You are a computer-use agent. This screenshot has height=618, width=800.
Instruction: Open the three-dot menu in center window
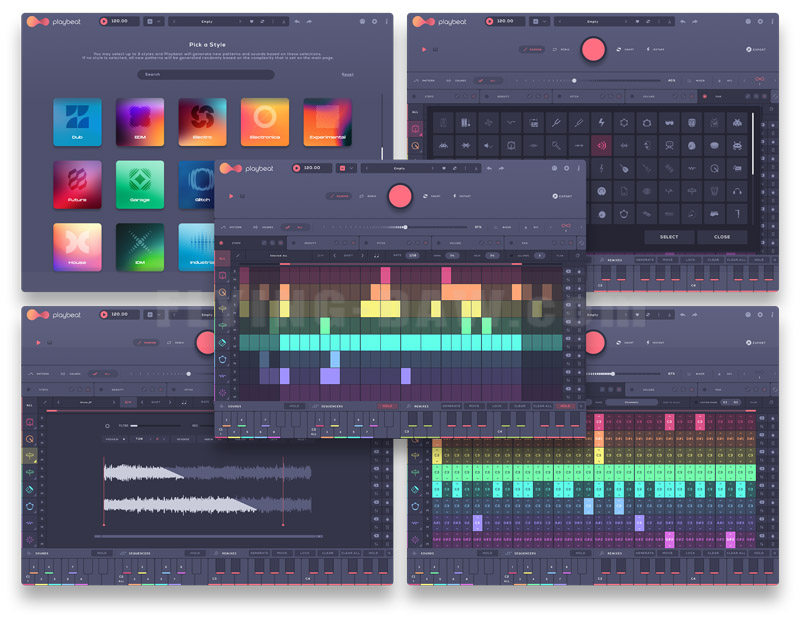point(579,168)
